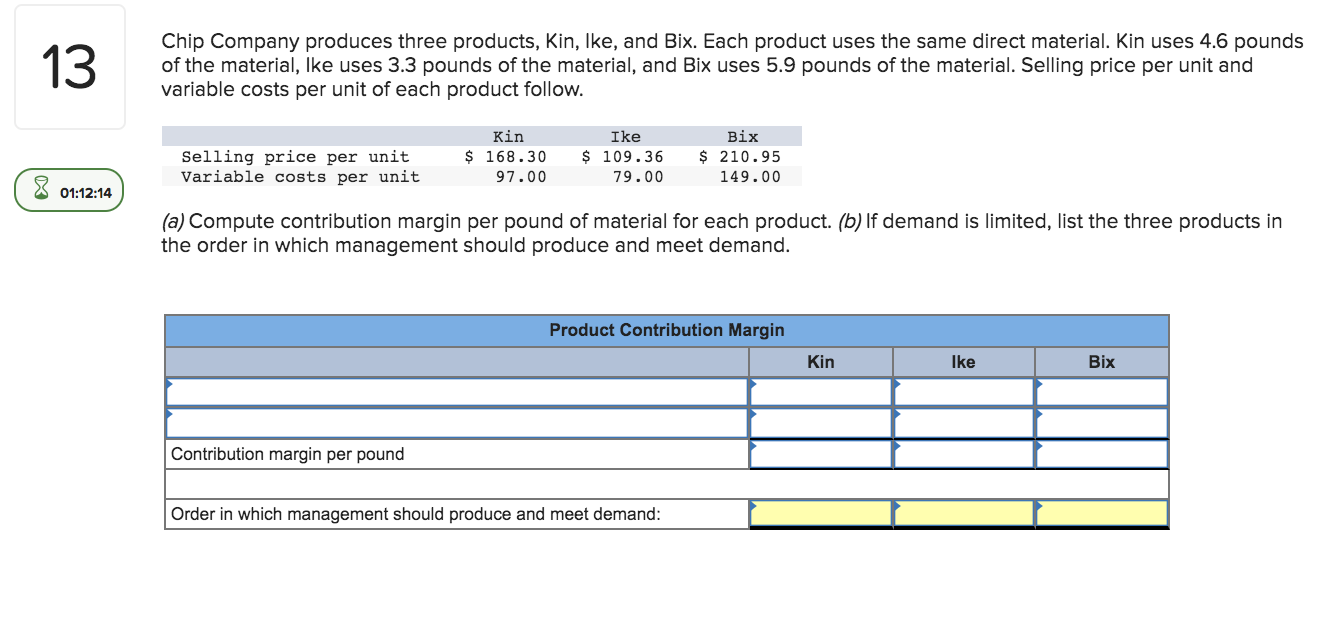Click the first blank description cell
This screenshot has height=626, width=1330.
tap(450, 392)
